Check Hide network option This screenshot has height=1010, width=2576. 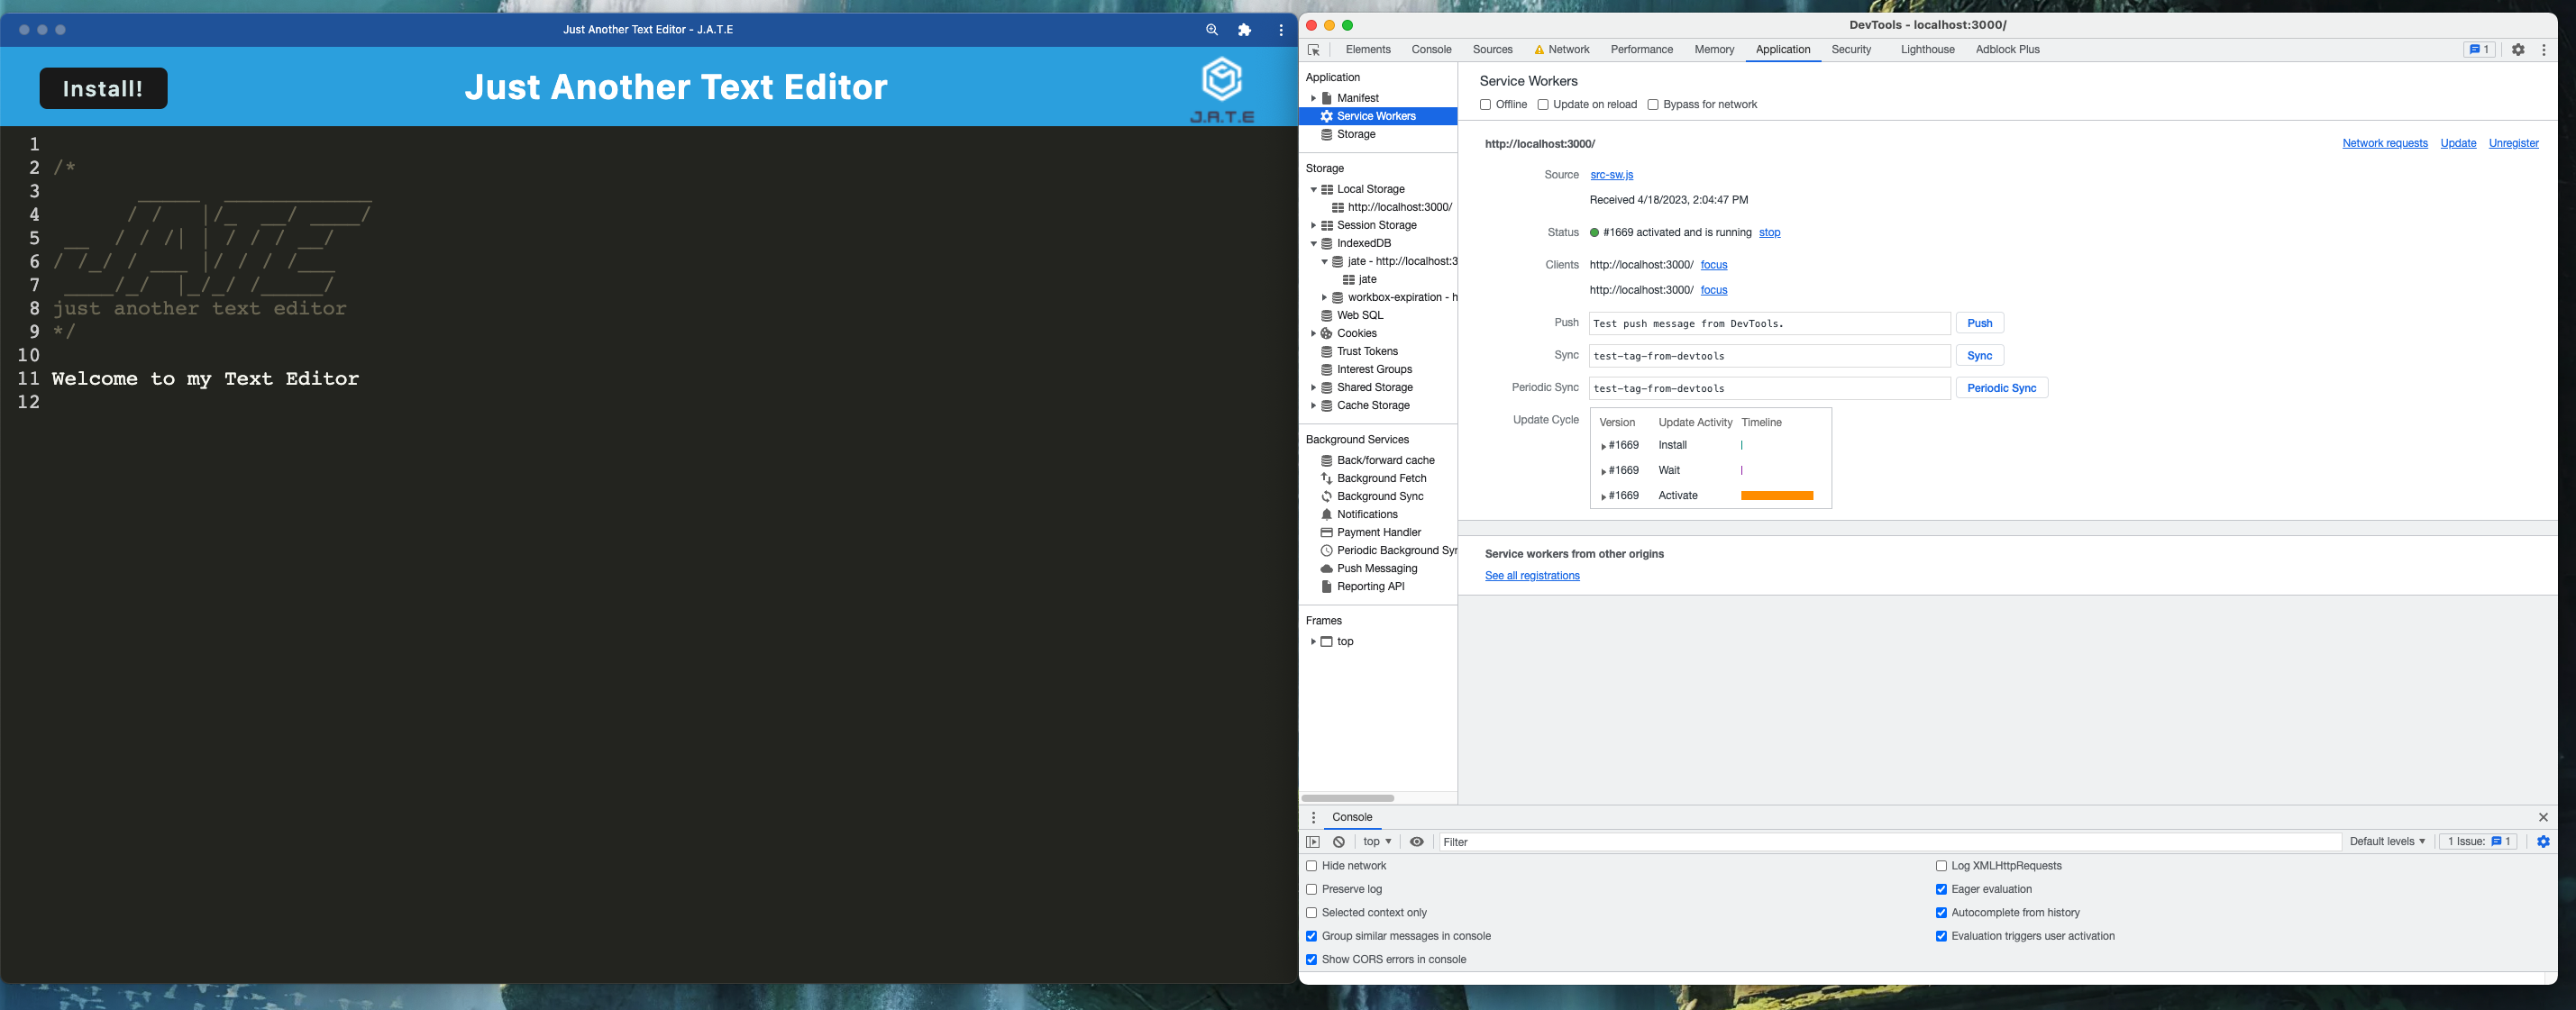click(x=1311, y=866)
